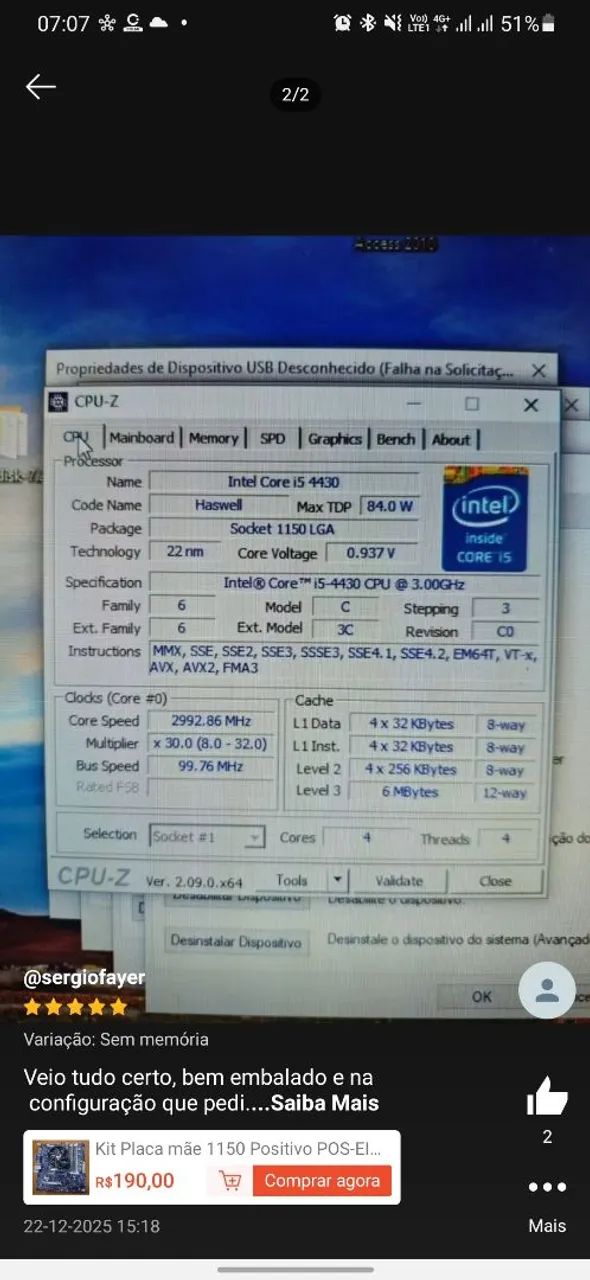Image resolution: width=590 pixels, height=1280 pixels.
Task: Click the Validate button
Action: [399, 881]
